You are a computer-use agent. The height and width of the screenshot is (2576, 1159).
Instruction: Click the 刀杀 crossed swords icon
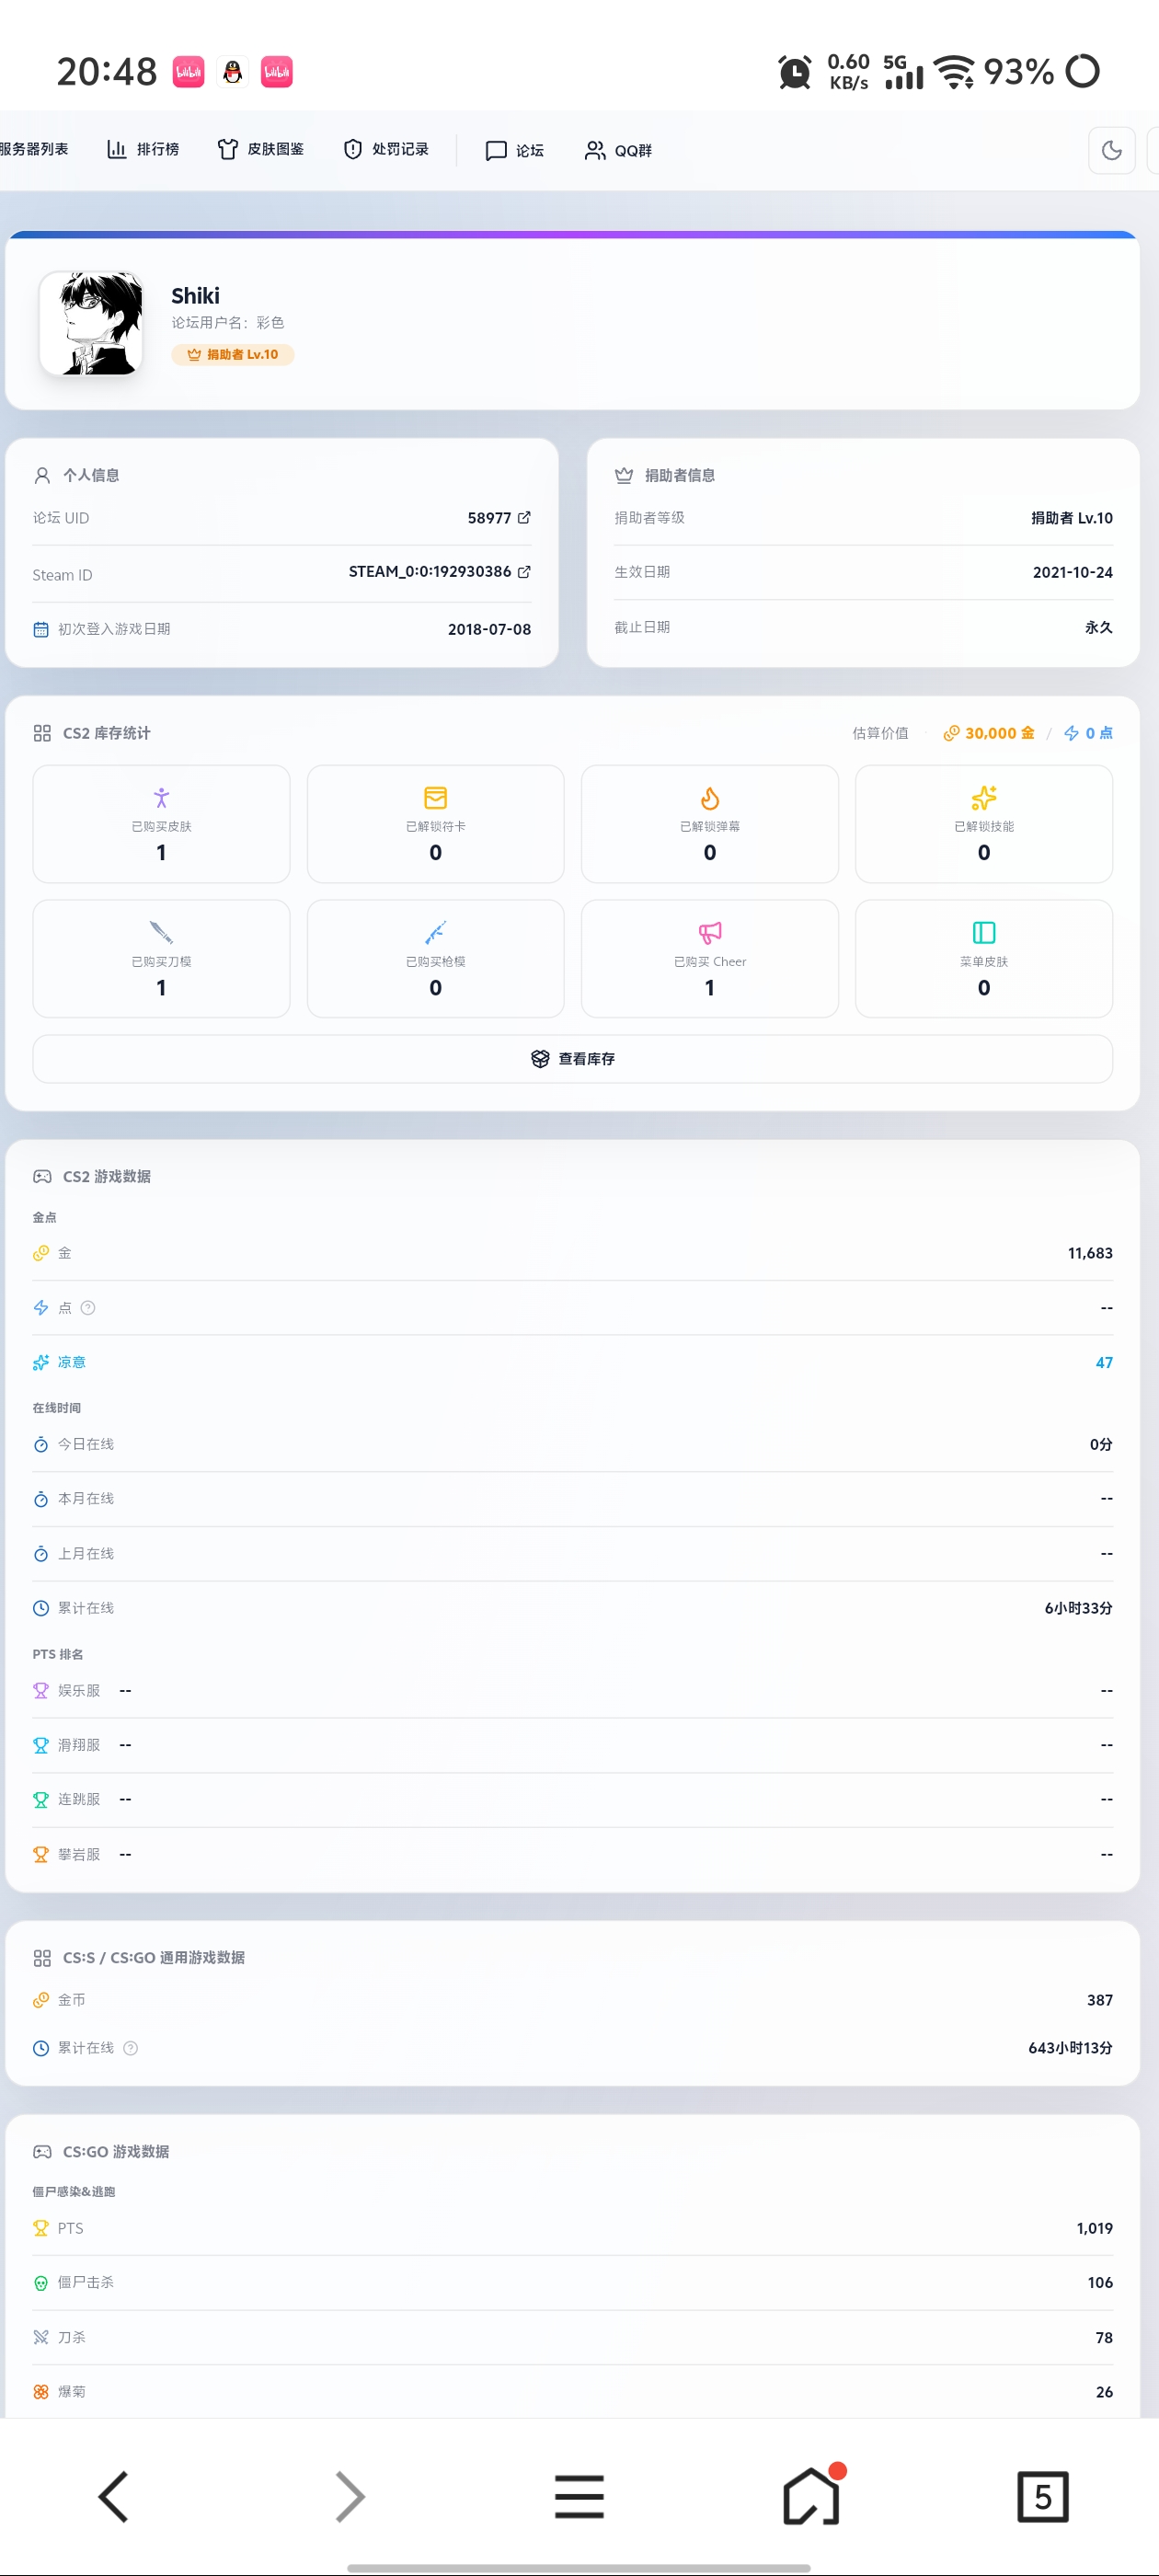point(41,2337)
